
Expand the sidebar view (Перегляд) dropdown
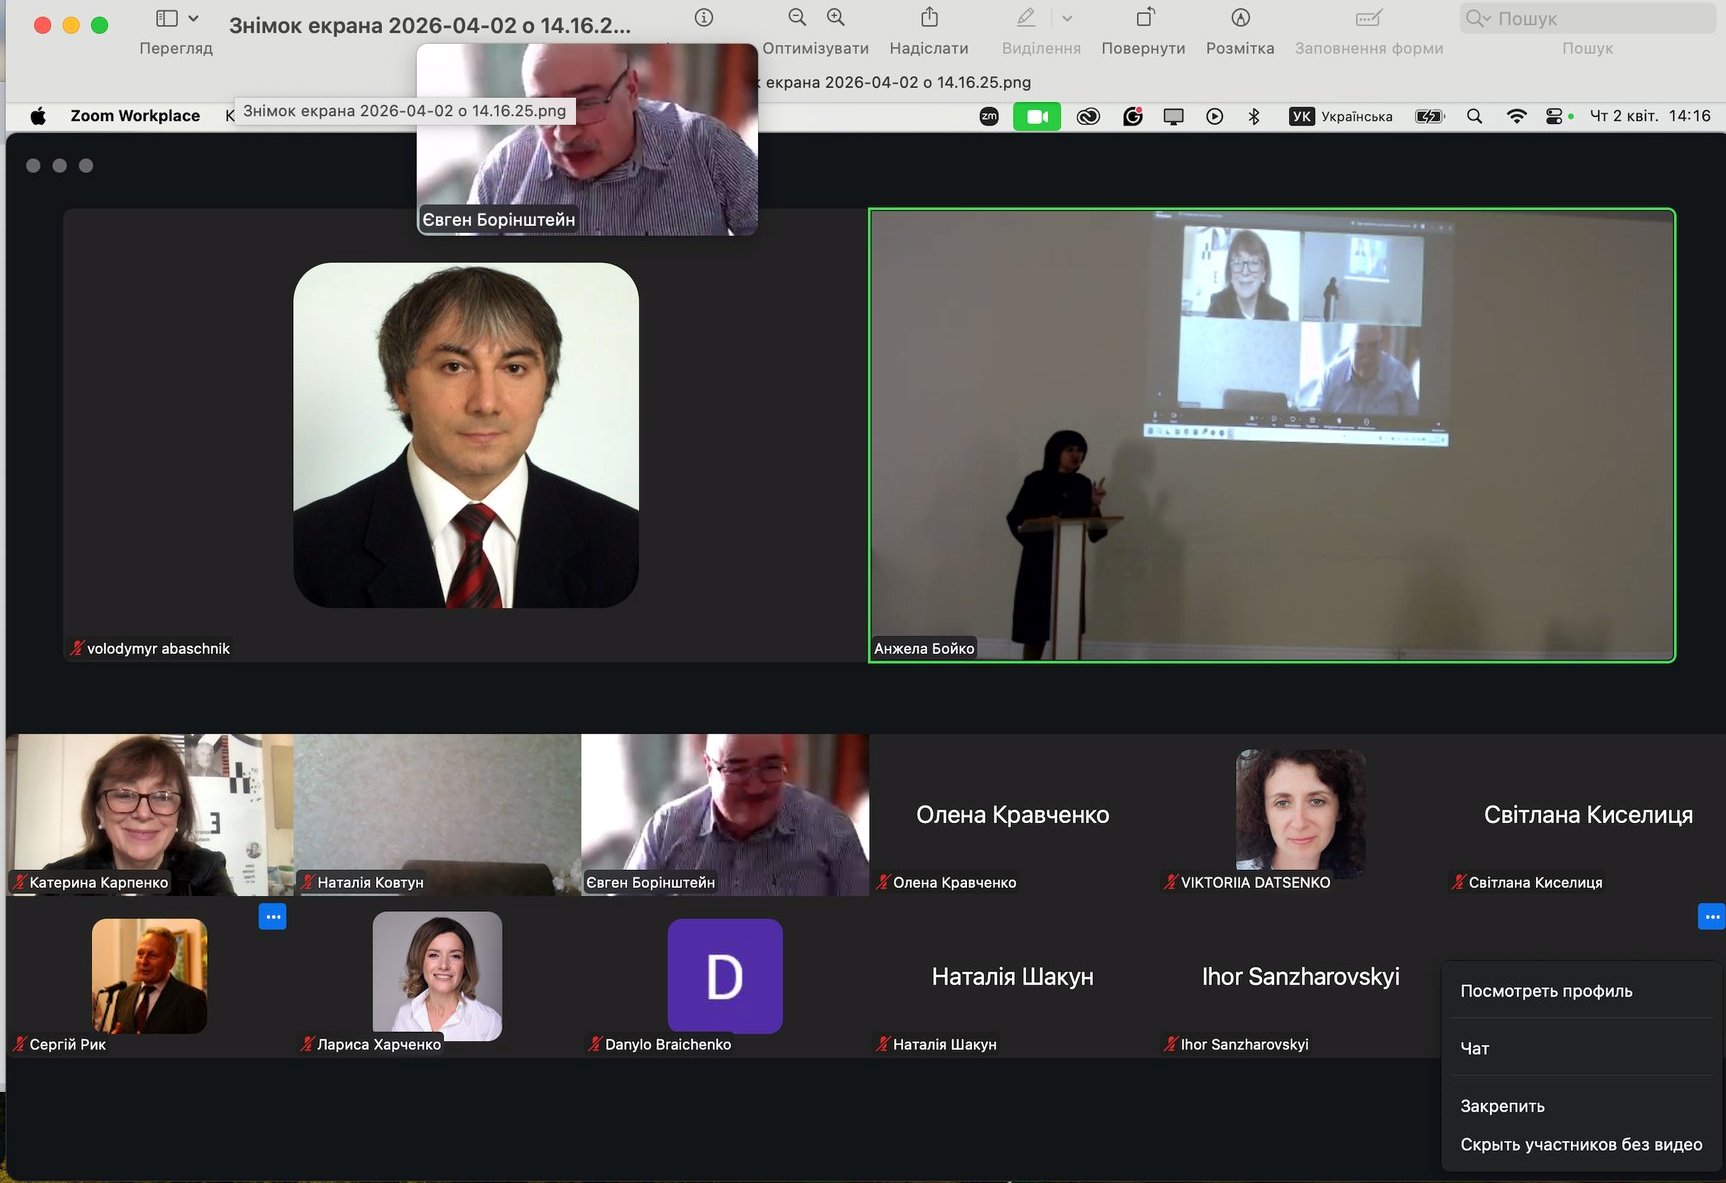point(193,18)
